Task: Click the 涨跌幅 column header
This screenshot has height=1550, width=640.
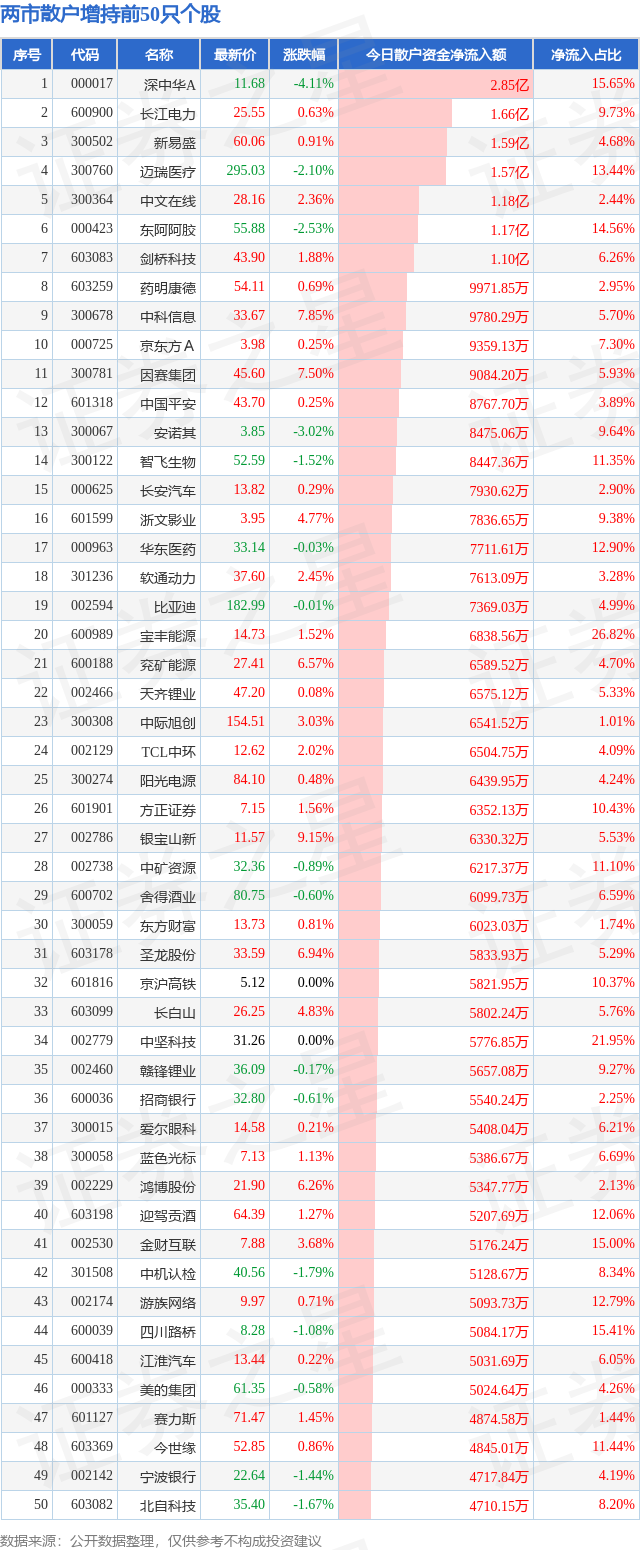Action: (x=303, y=55)
